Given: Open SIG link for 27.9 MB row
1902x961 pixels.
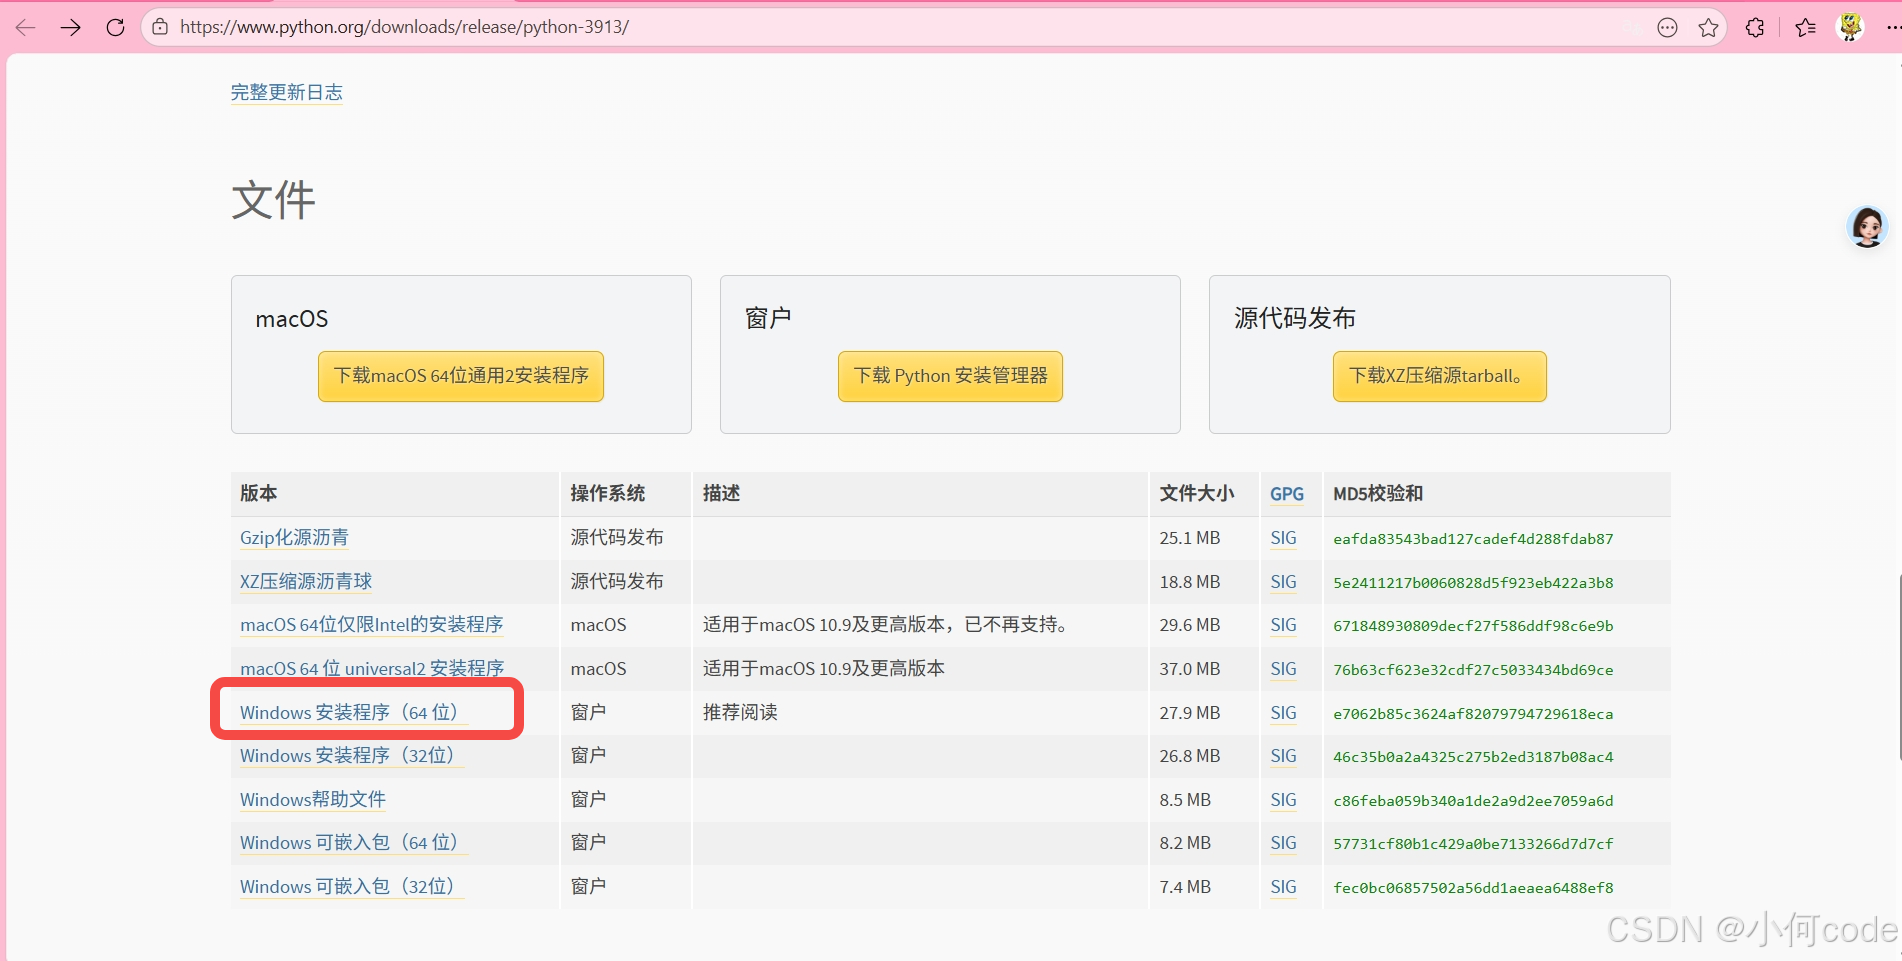Looking at the screenshot, I should pos(1283,713).
